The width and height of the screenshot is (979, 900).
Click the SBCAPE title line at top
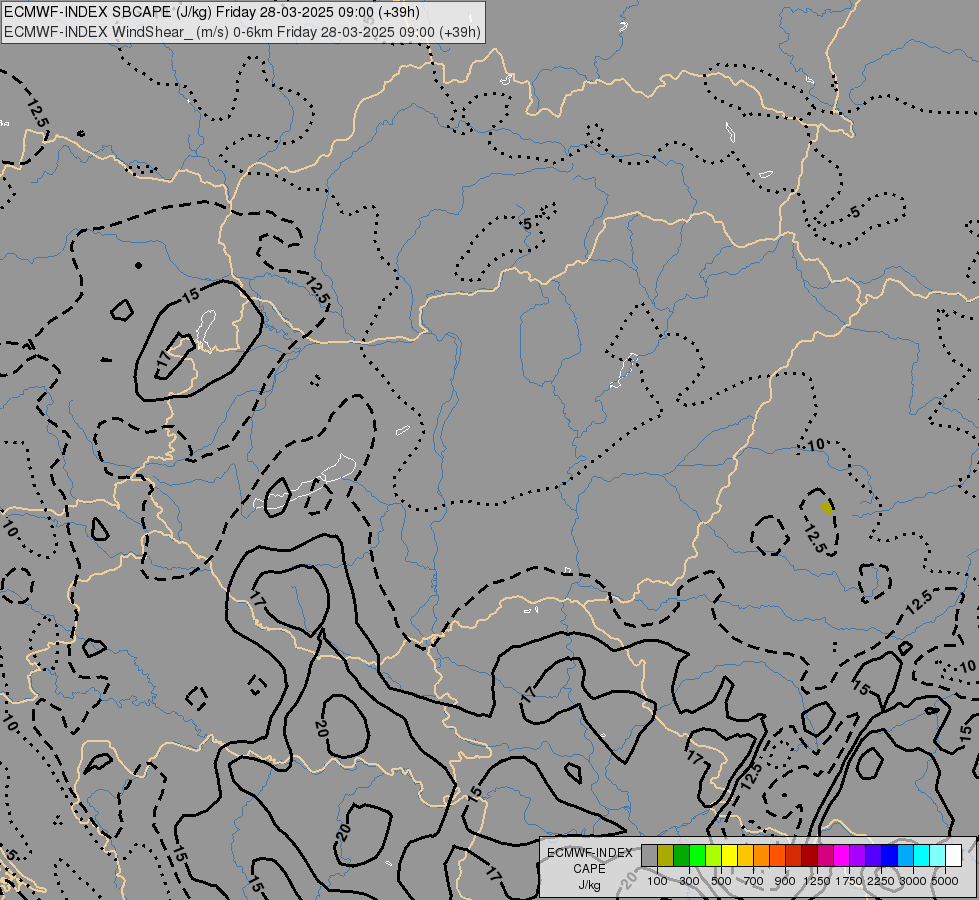pos(212,12)
